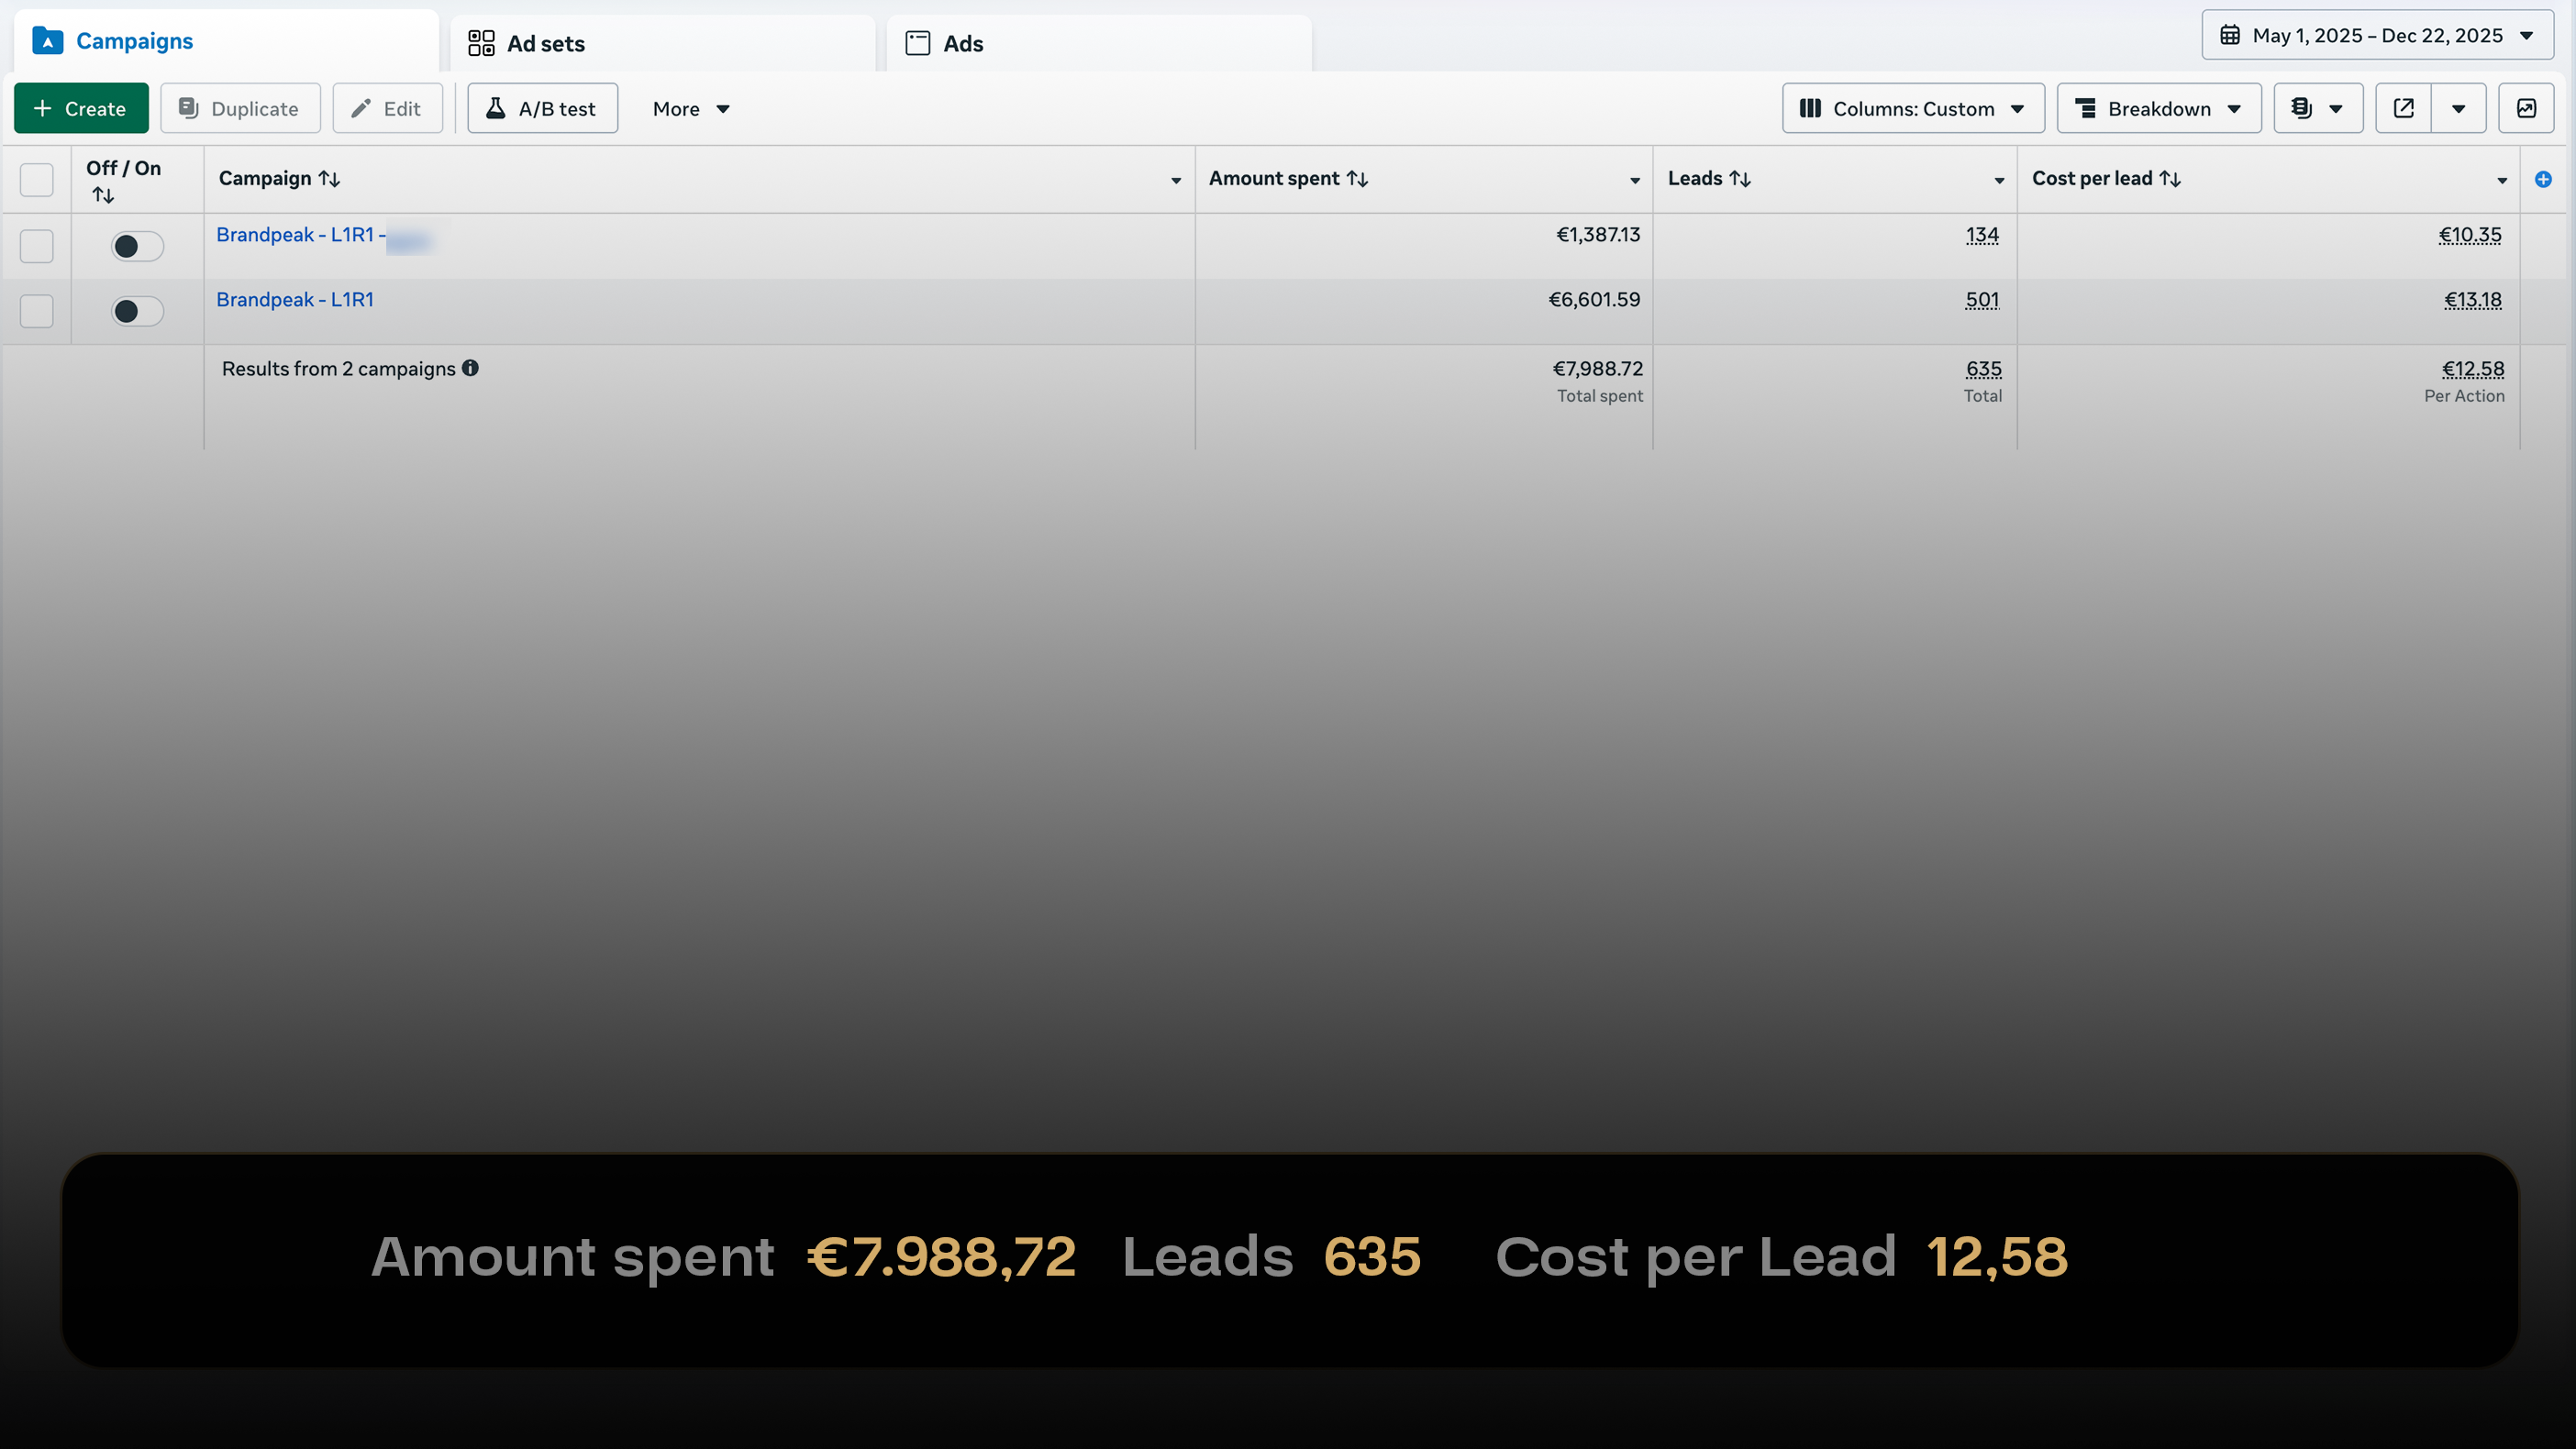2576x1449 pixels.
Task: Switch to the Ads tab
Action: point(962,43)
